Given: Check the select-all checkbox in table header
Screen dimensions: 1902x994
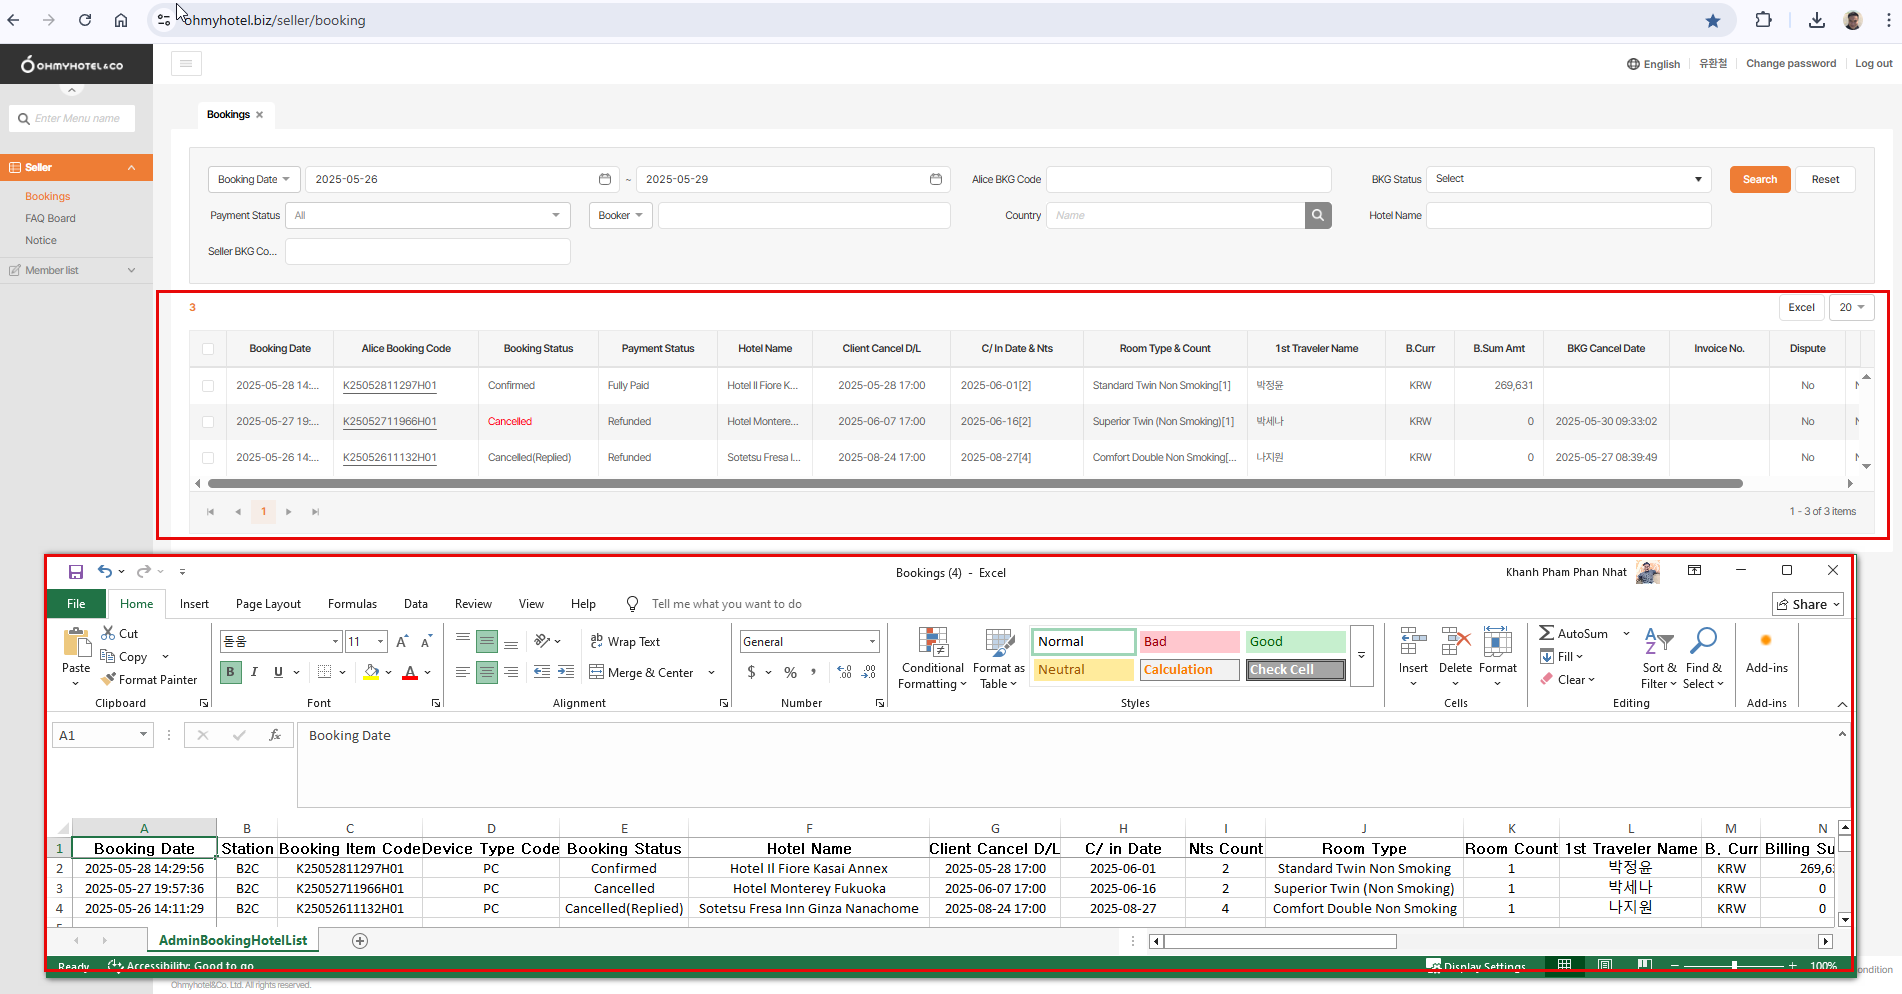Looking at the screenshot, I should click(208, 349).
